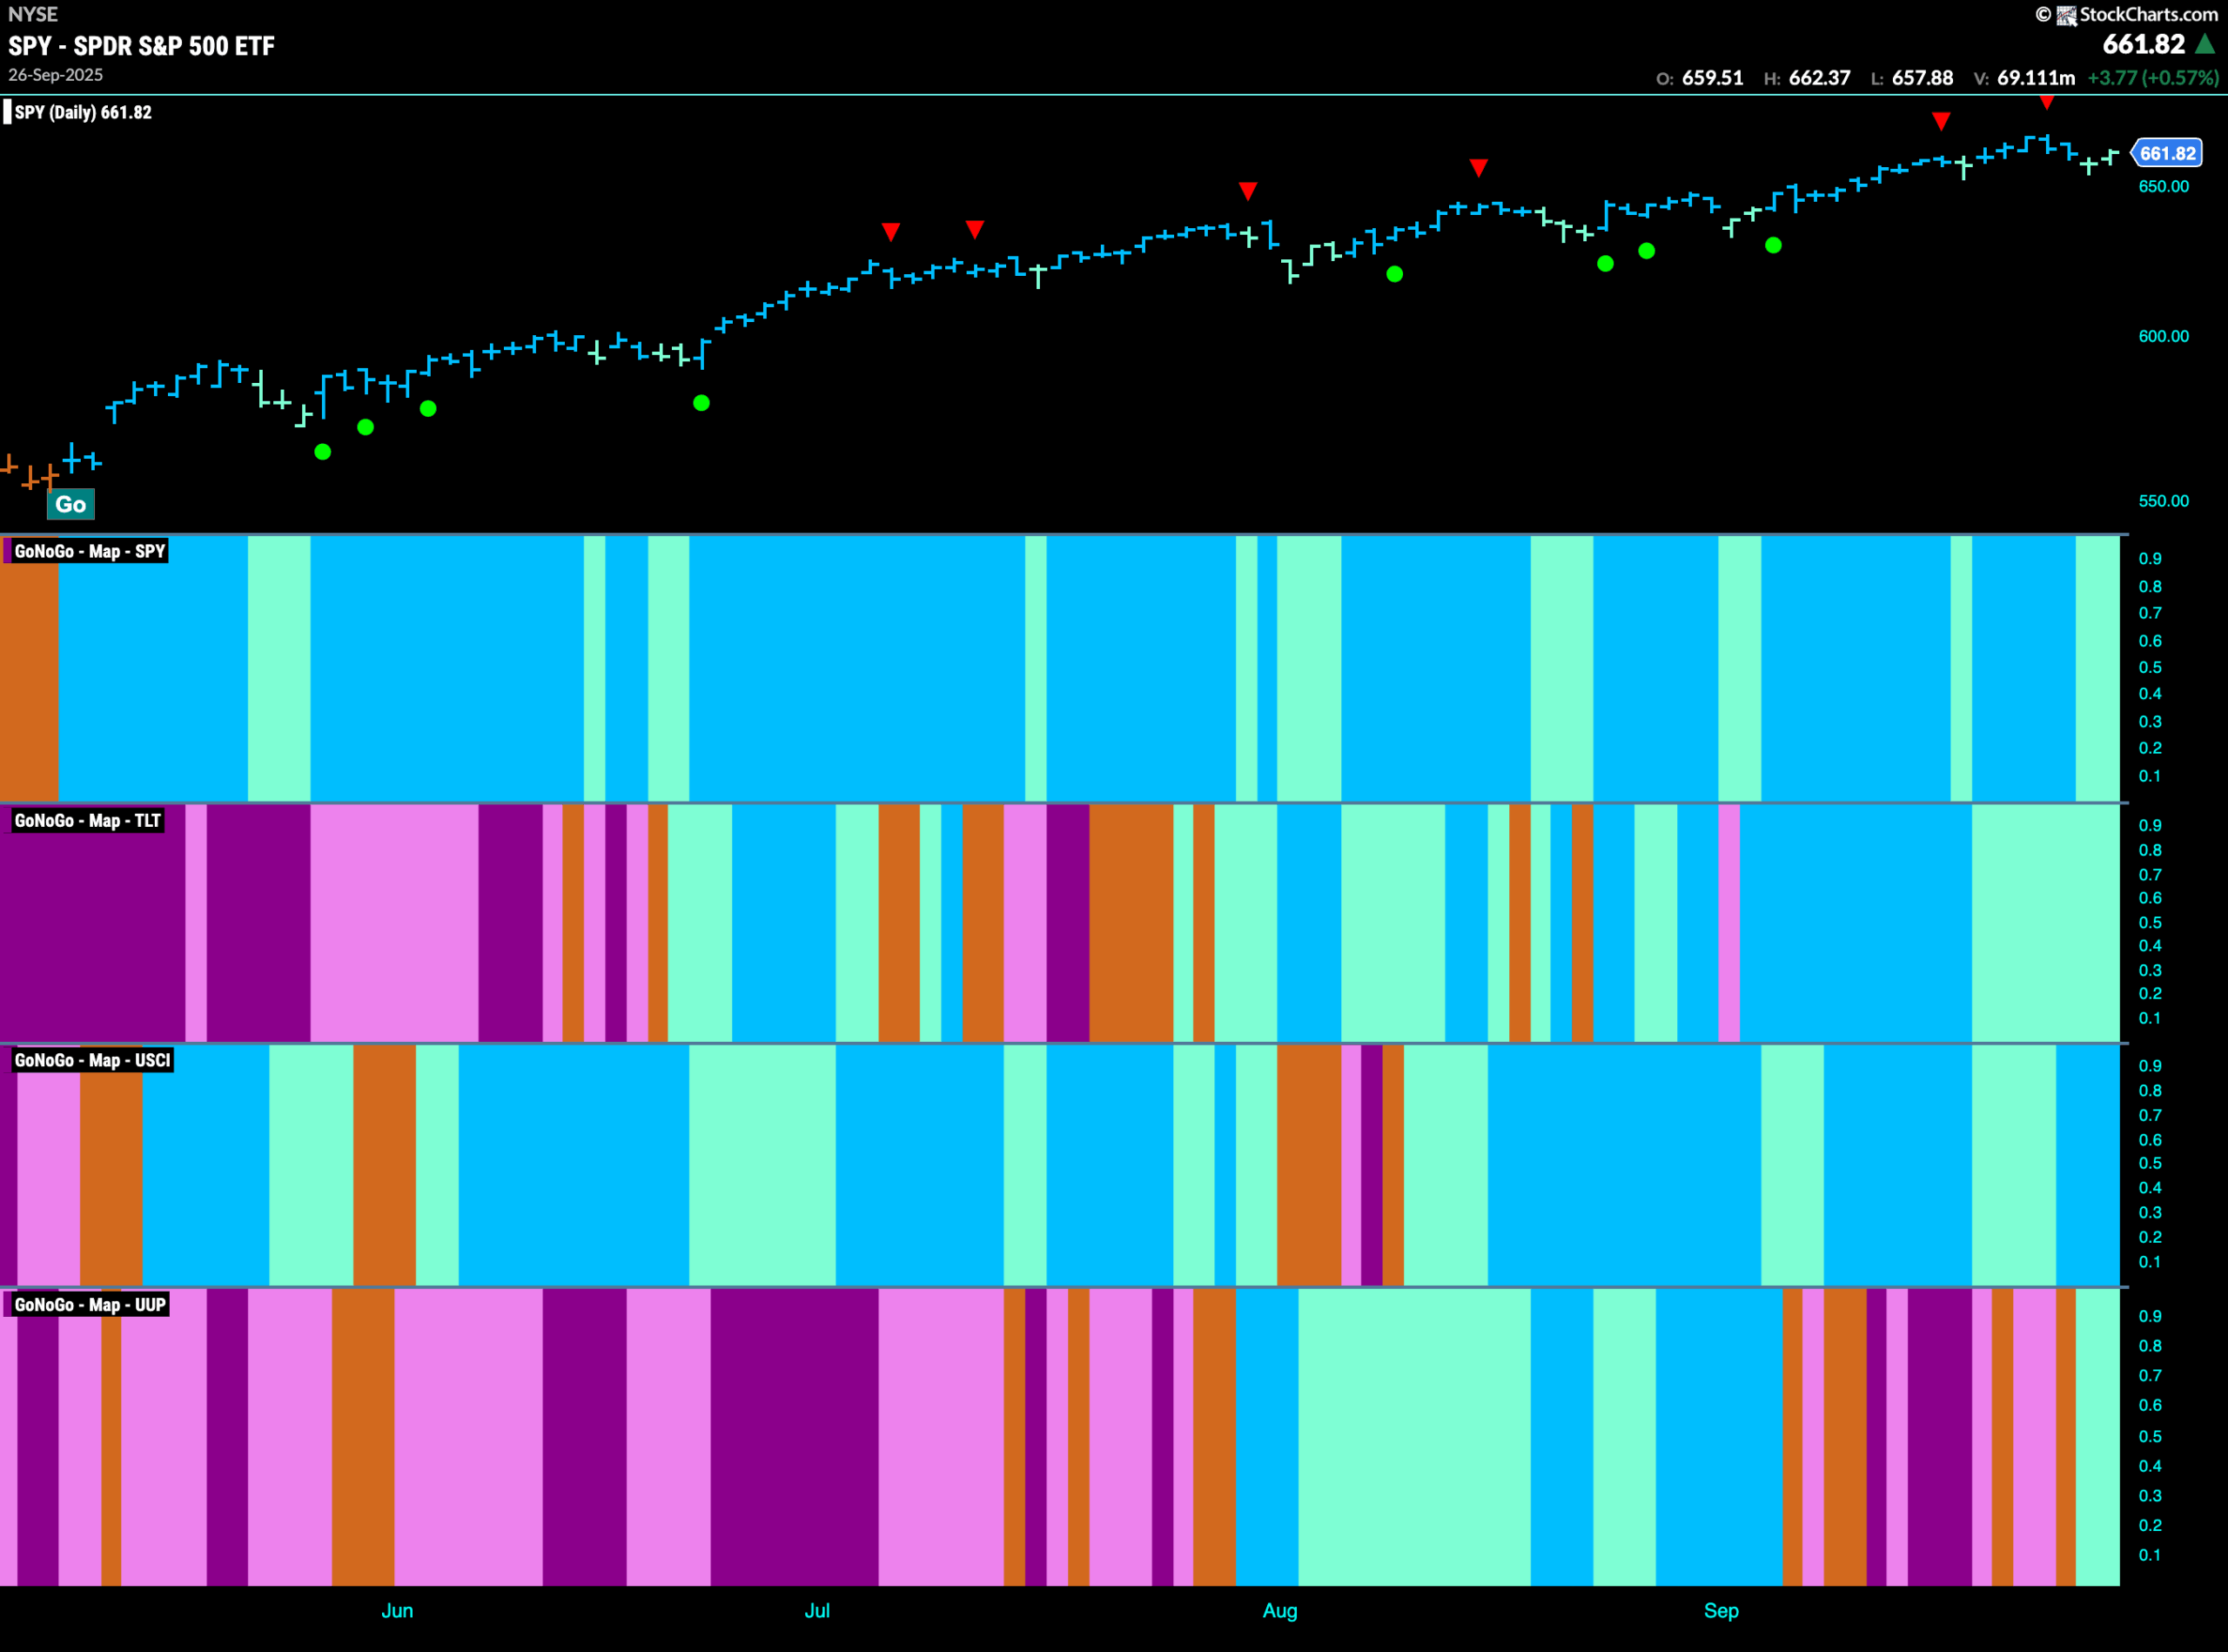Select the GoNoGo - Map - TLT panel label
This screenshot has width=2228, height=1652.
87,821
